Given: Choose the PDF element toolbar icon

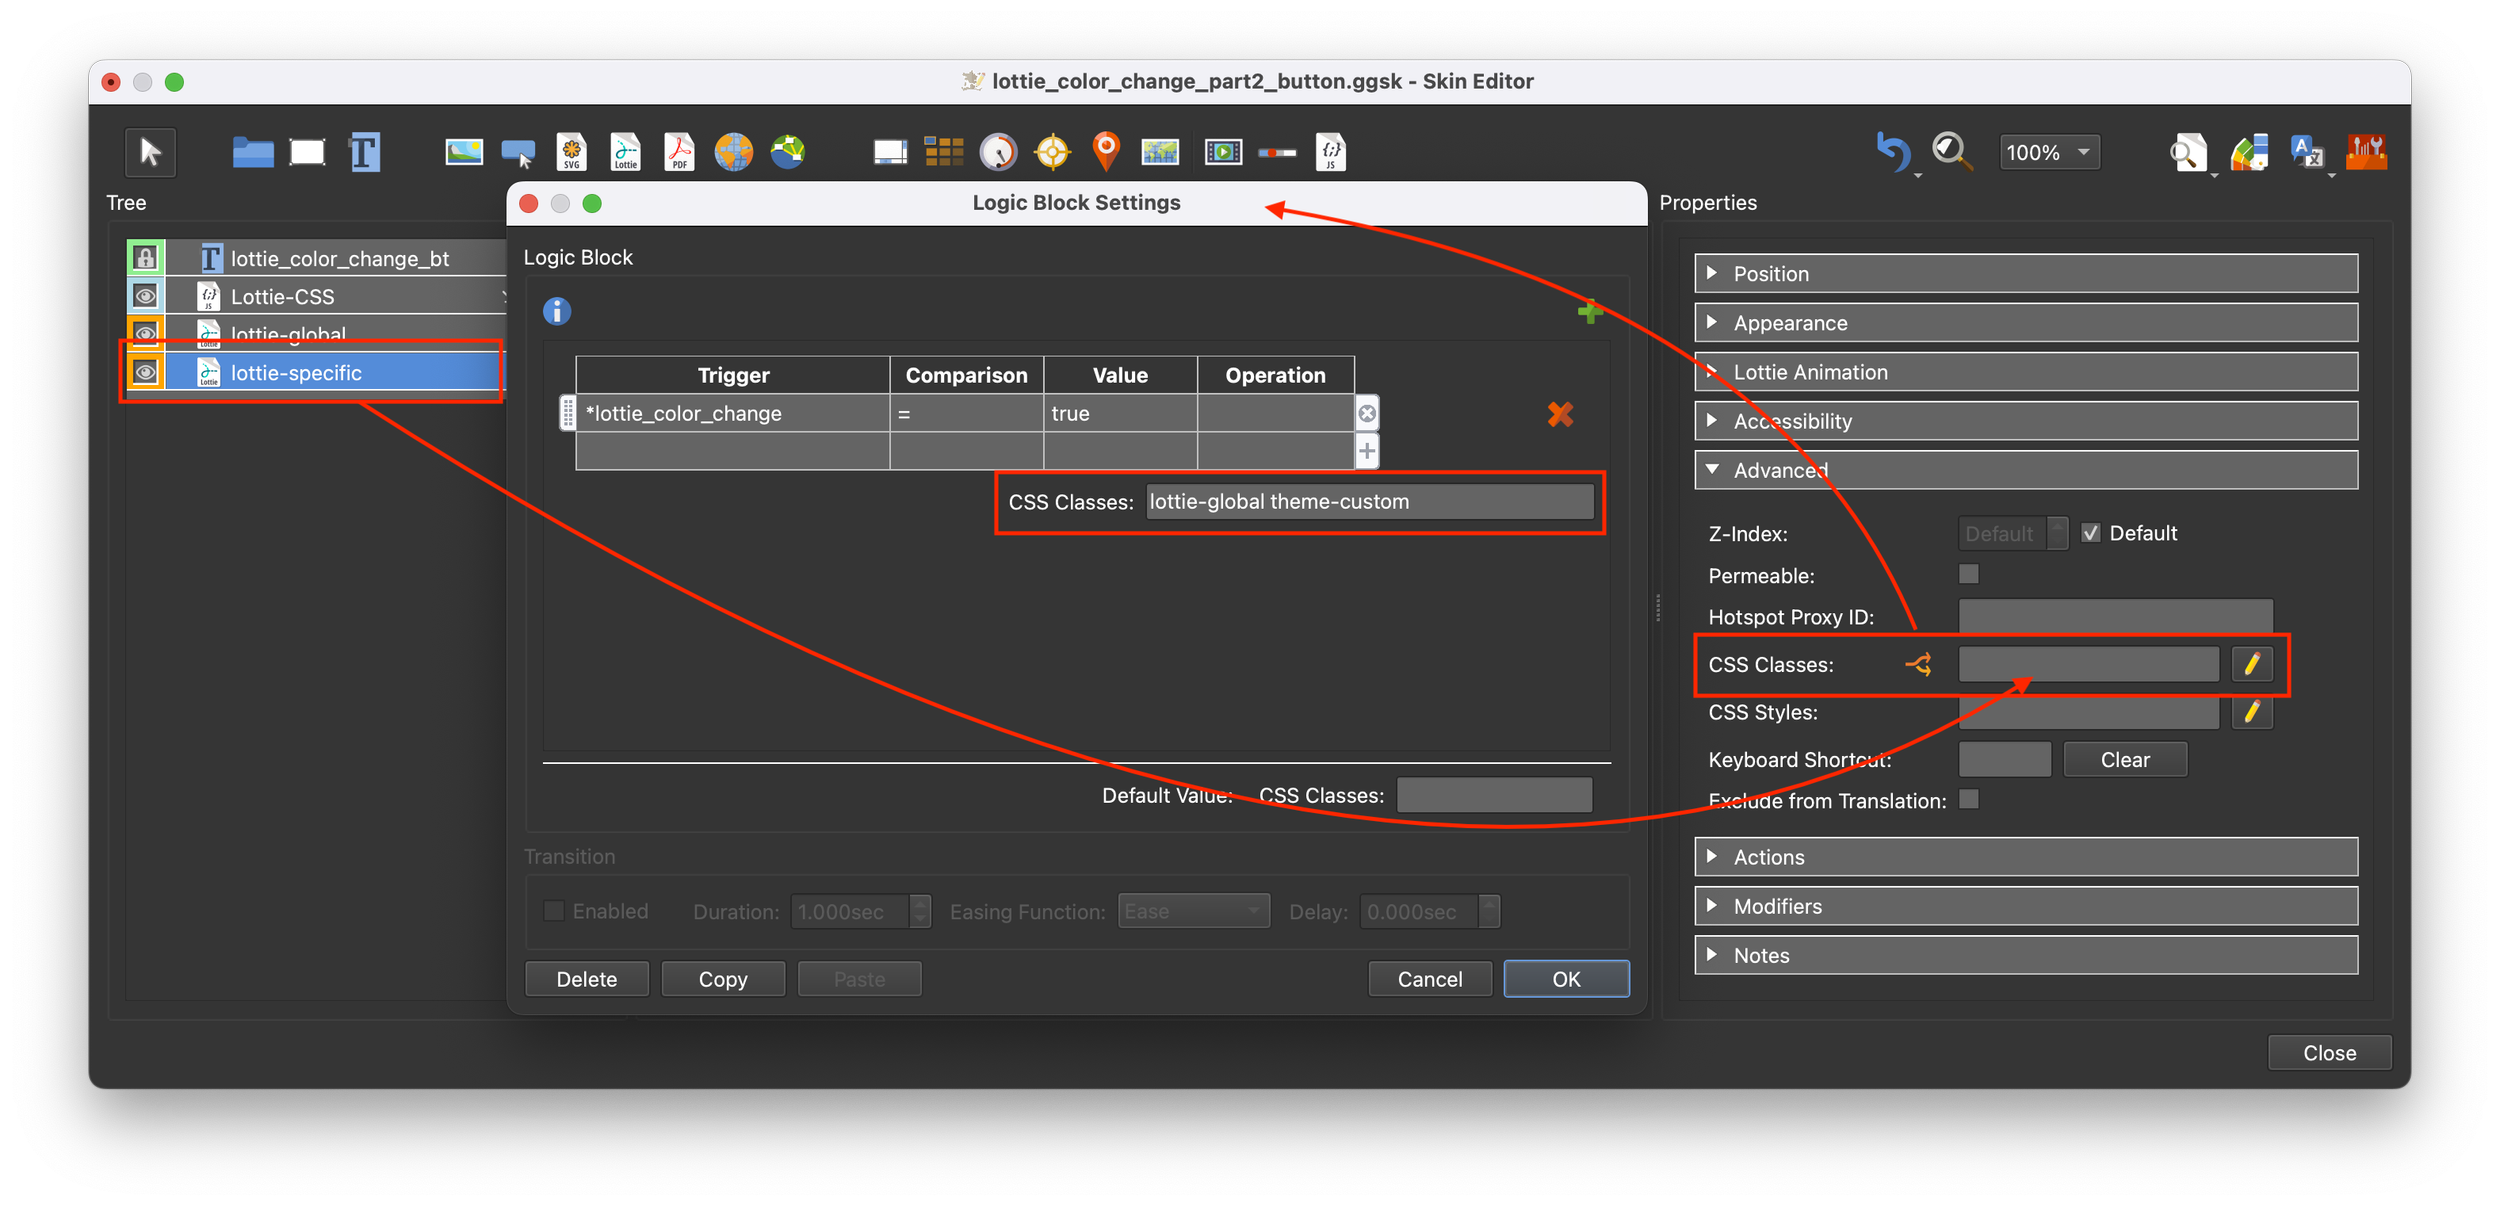Looking at the screenshot, I should click(679, 152).
